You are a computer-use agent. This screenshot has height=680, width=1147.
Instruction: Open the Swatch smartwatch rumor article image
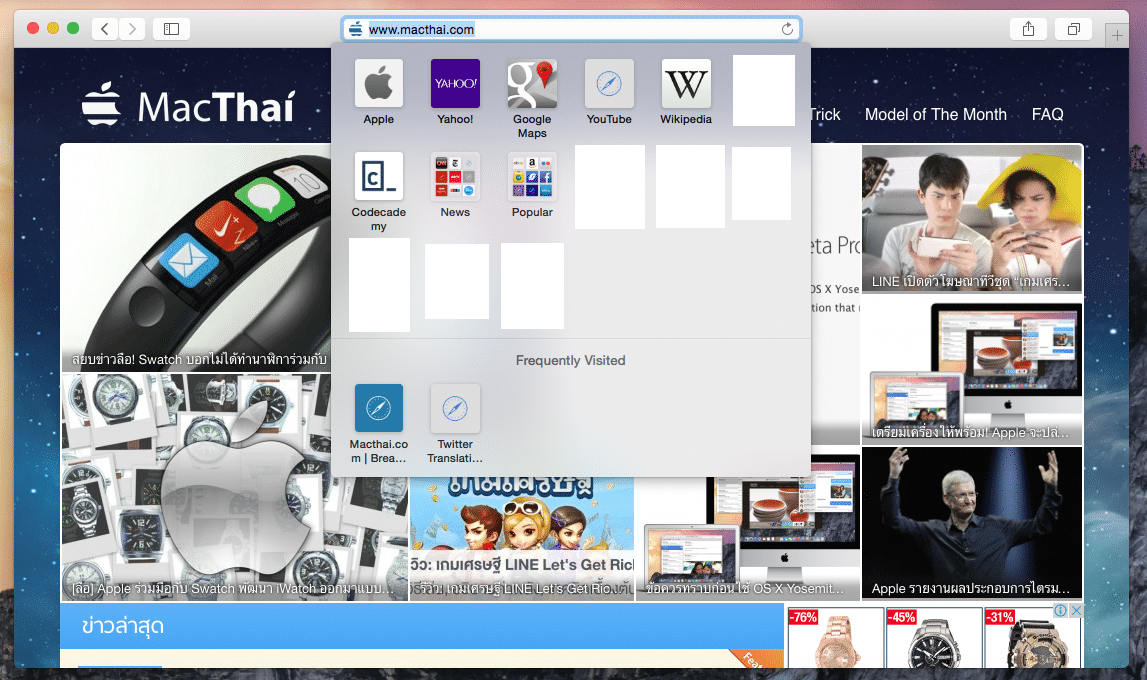coord(196,257)
